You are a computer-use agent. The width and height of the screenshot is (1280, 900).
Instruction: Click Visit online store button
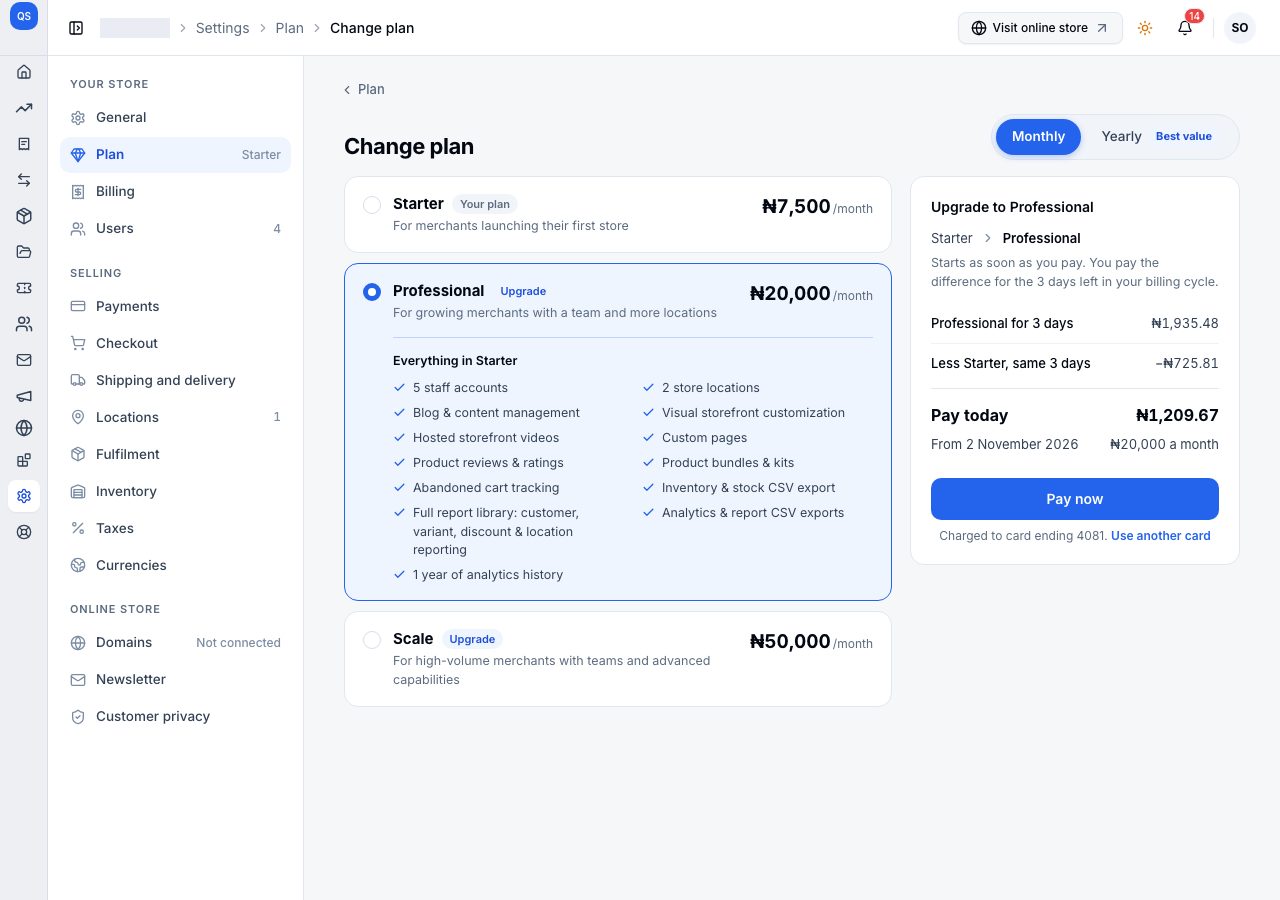(x=1040, y=28)
